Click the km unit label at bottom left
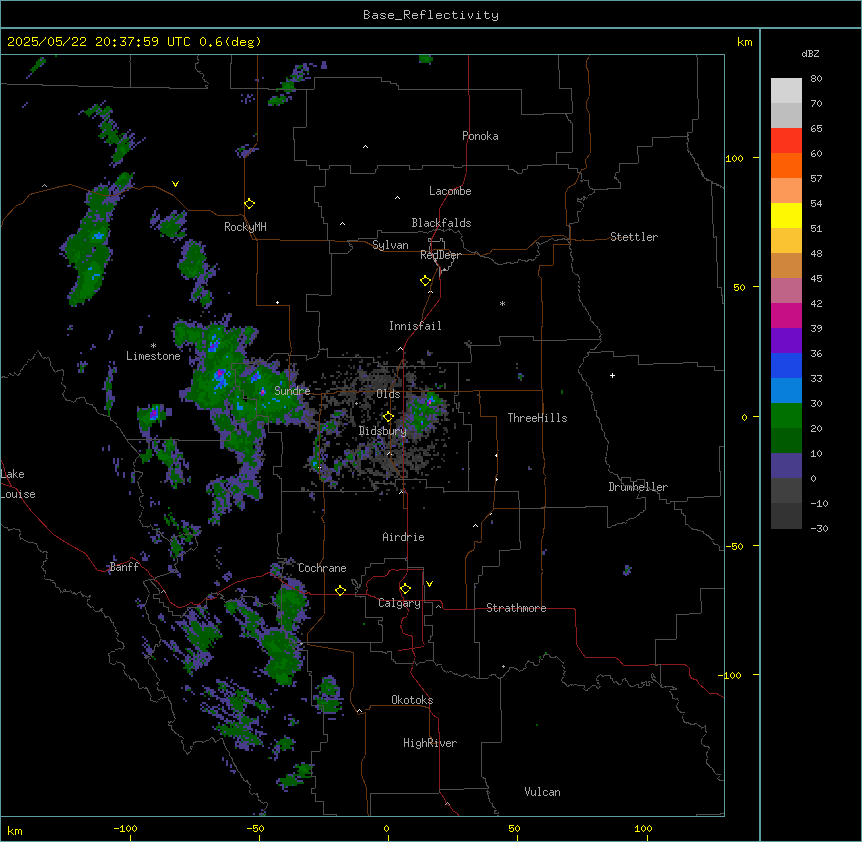 [15, 831]
